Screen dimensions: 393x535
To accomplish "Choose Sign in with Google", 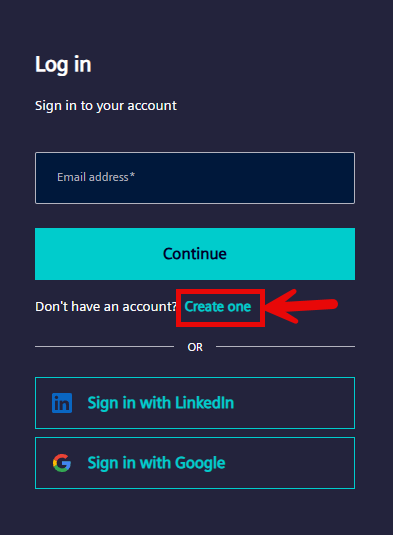I will pos(195,463).
